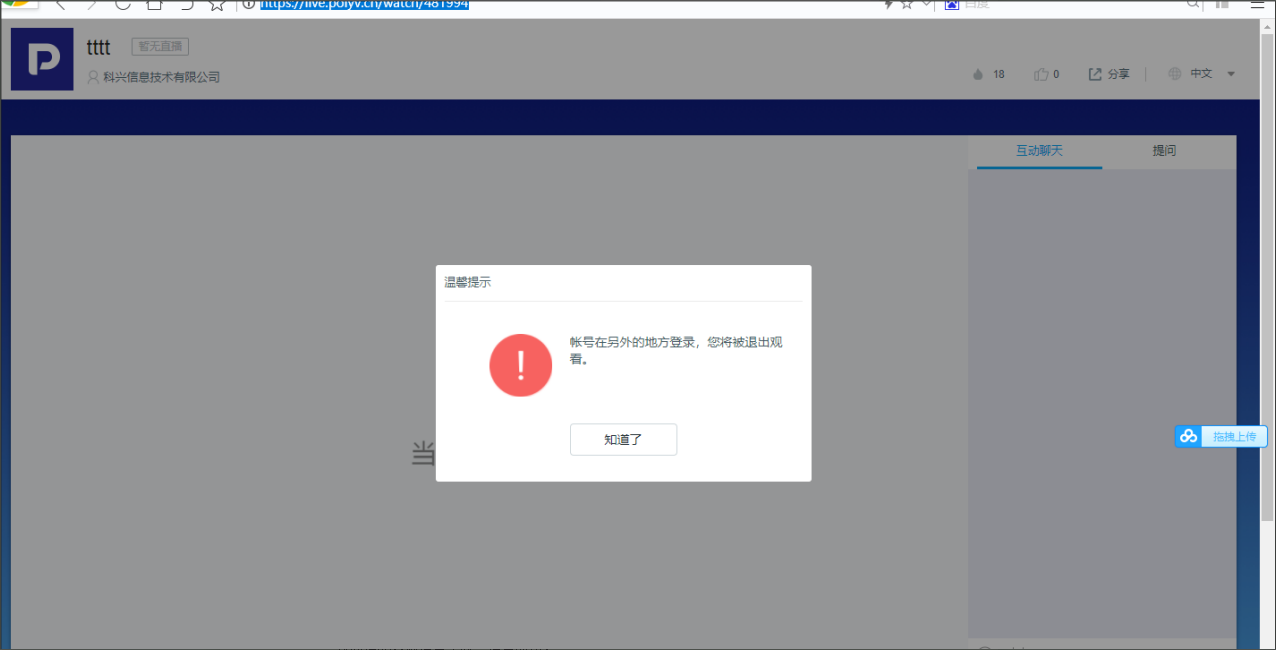The height and width of the screenshot is (650, 1276).
Task: Click the water-drop popularity icon
Action: click(977, 74)
